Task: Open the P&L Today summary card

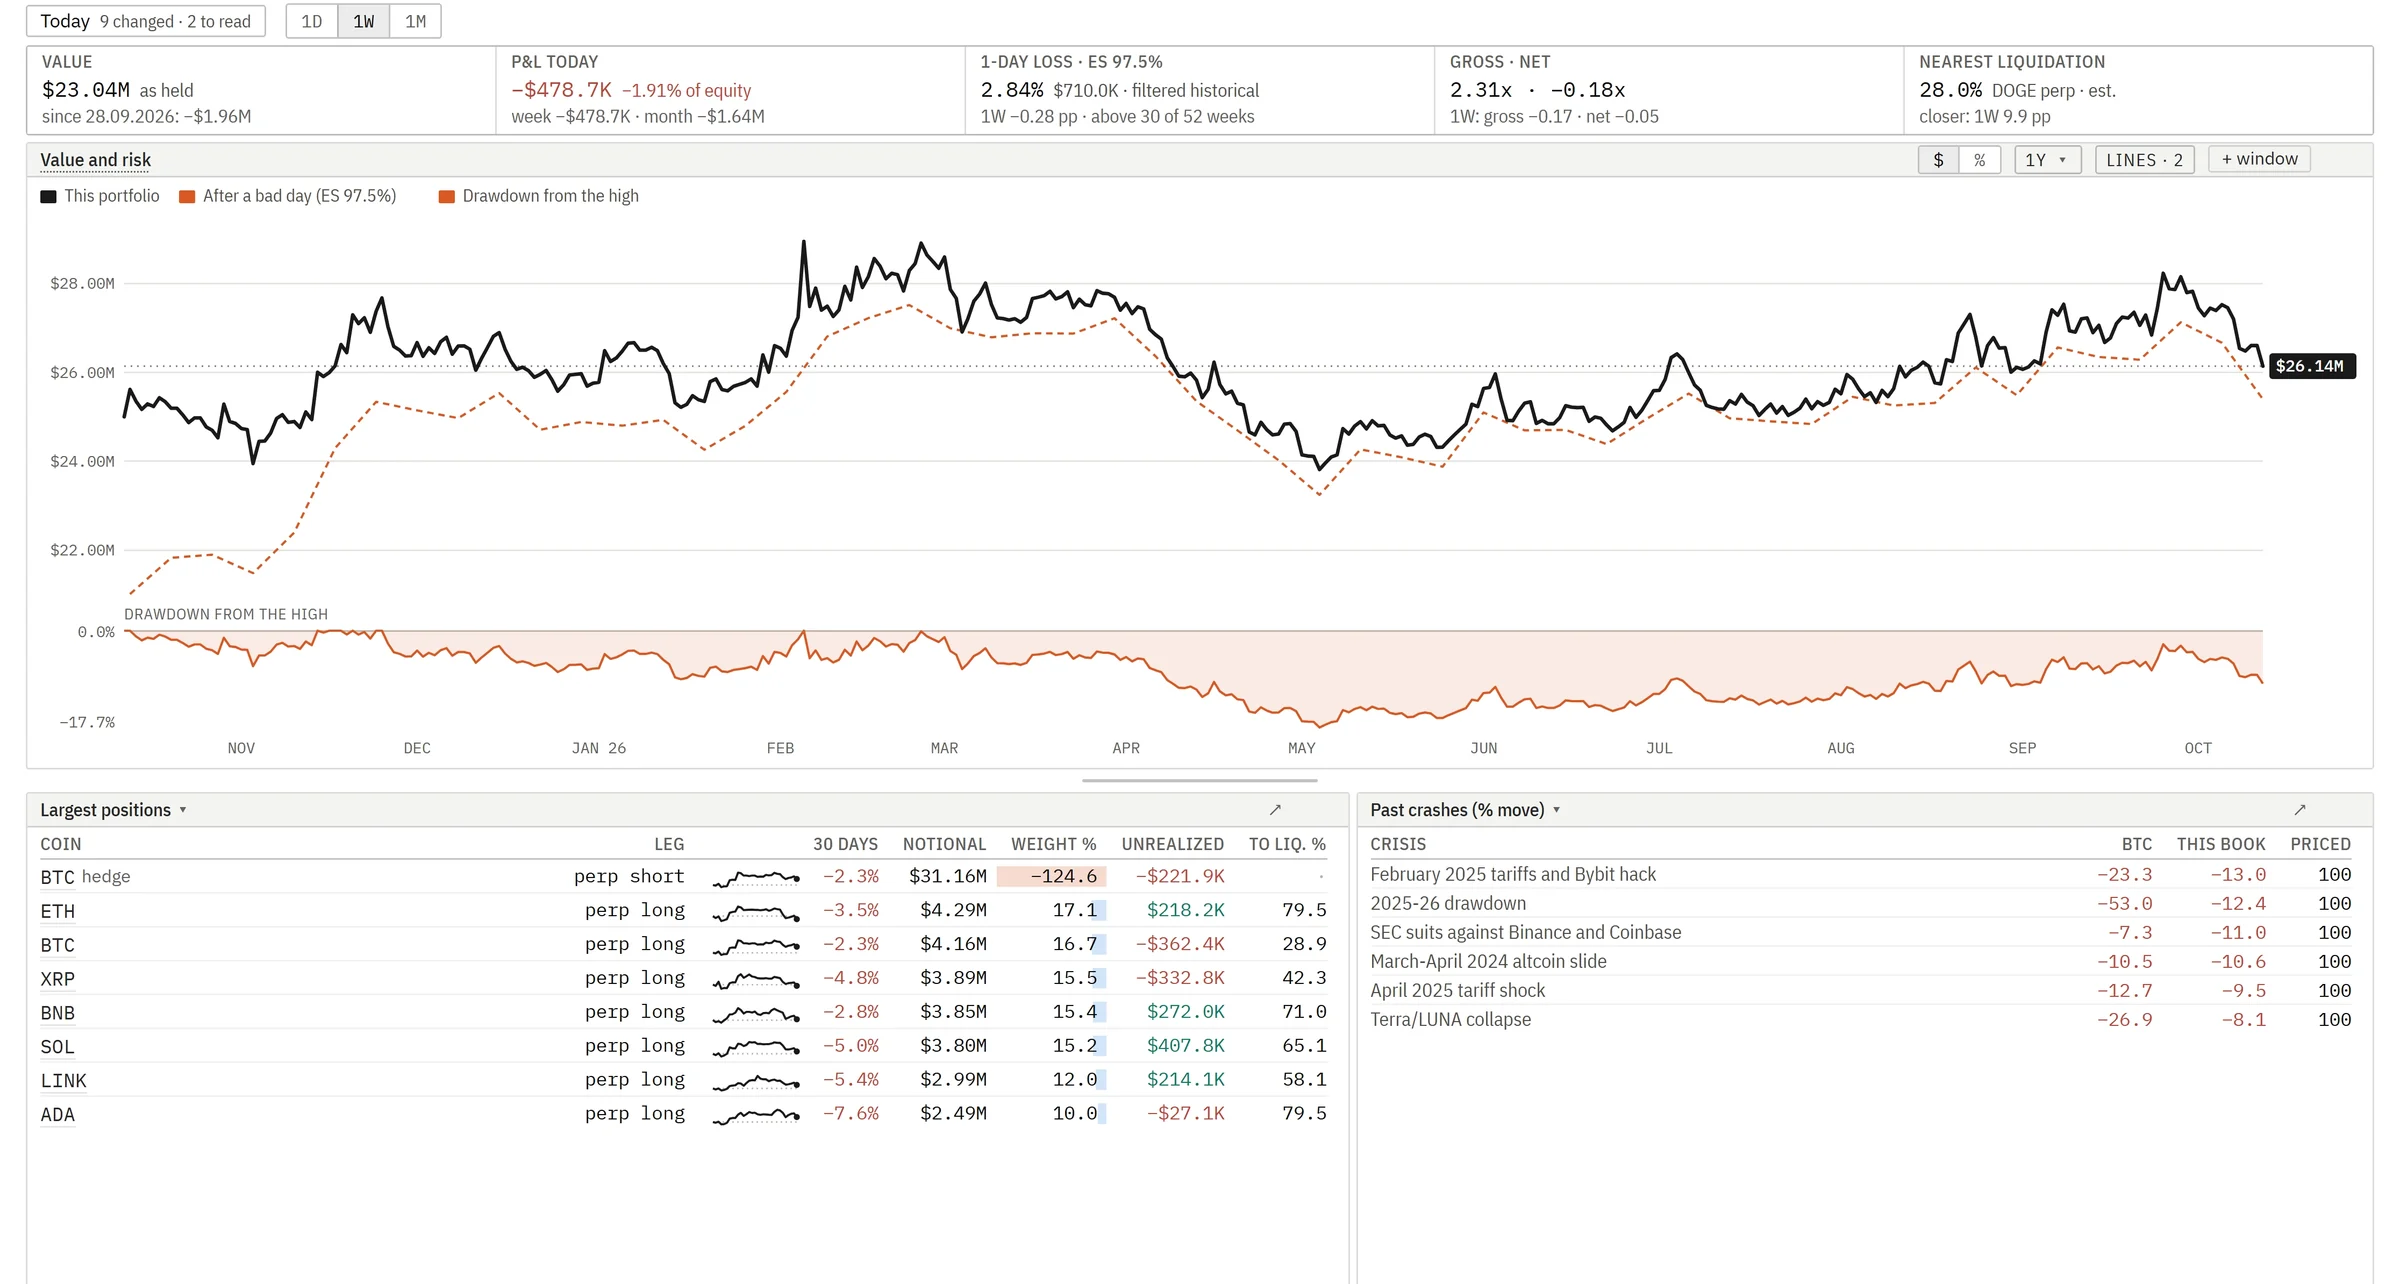Action: click(x=730, y=90)
